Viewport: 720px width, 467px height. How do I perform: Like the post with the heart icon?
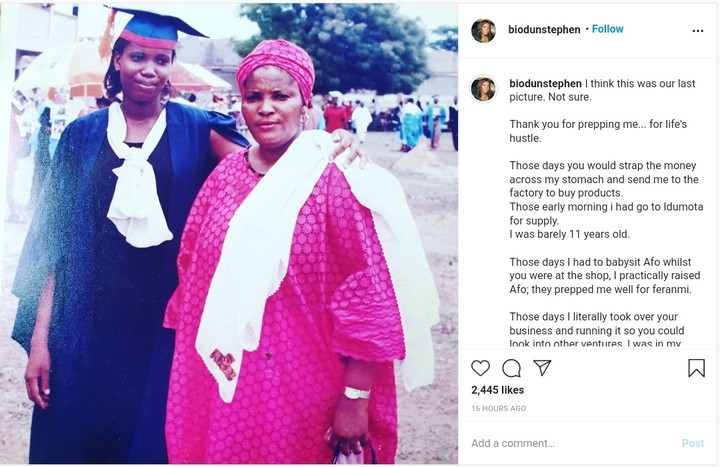(481, 368)
